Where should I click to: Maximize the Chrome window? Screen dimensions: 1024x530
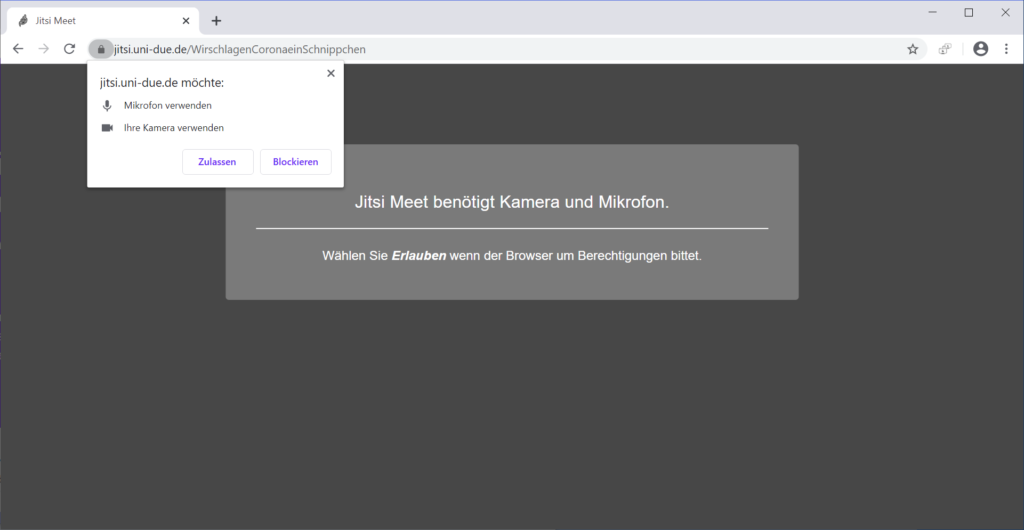(969, 12)
